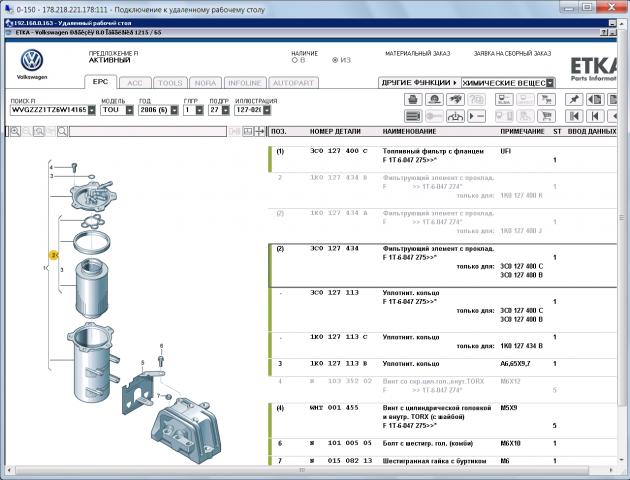Click the printer icon in the toolbar
The width and height of the screenshot is (630, 480).
[x=413, y=99]
